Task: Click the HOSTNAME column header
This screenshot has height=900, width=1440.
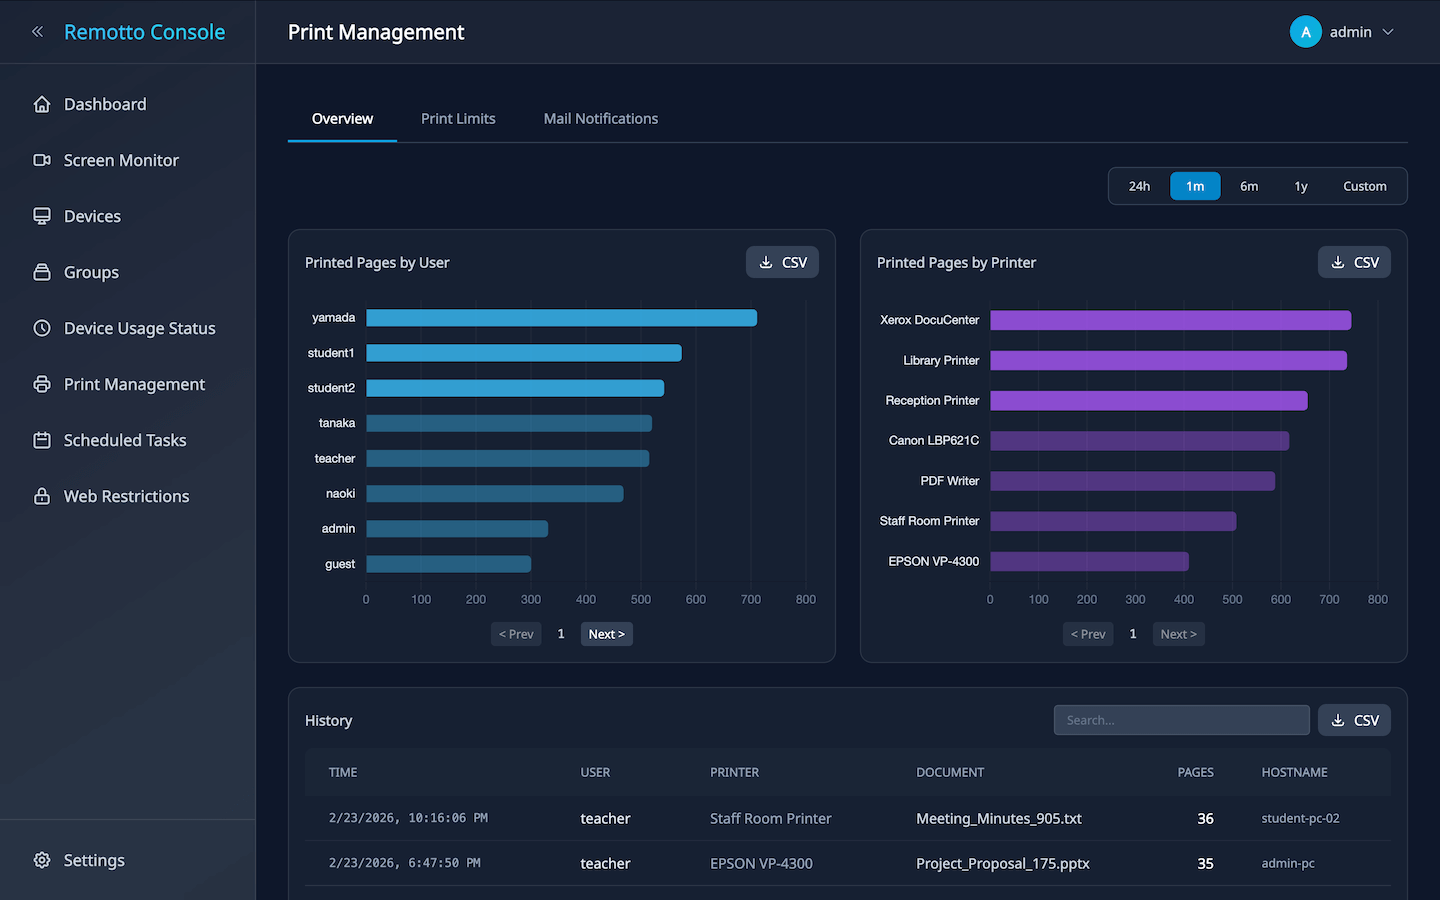Action: click(x=1294, y=772)
